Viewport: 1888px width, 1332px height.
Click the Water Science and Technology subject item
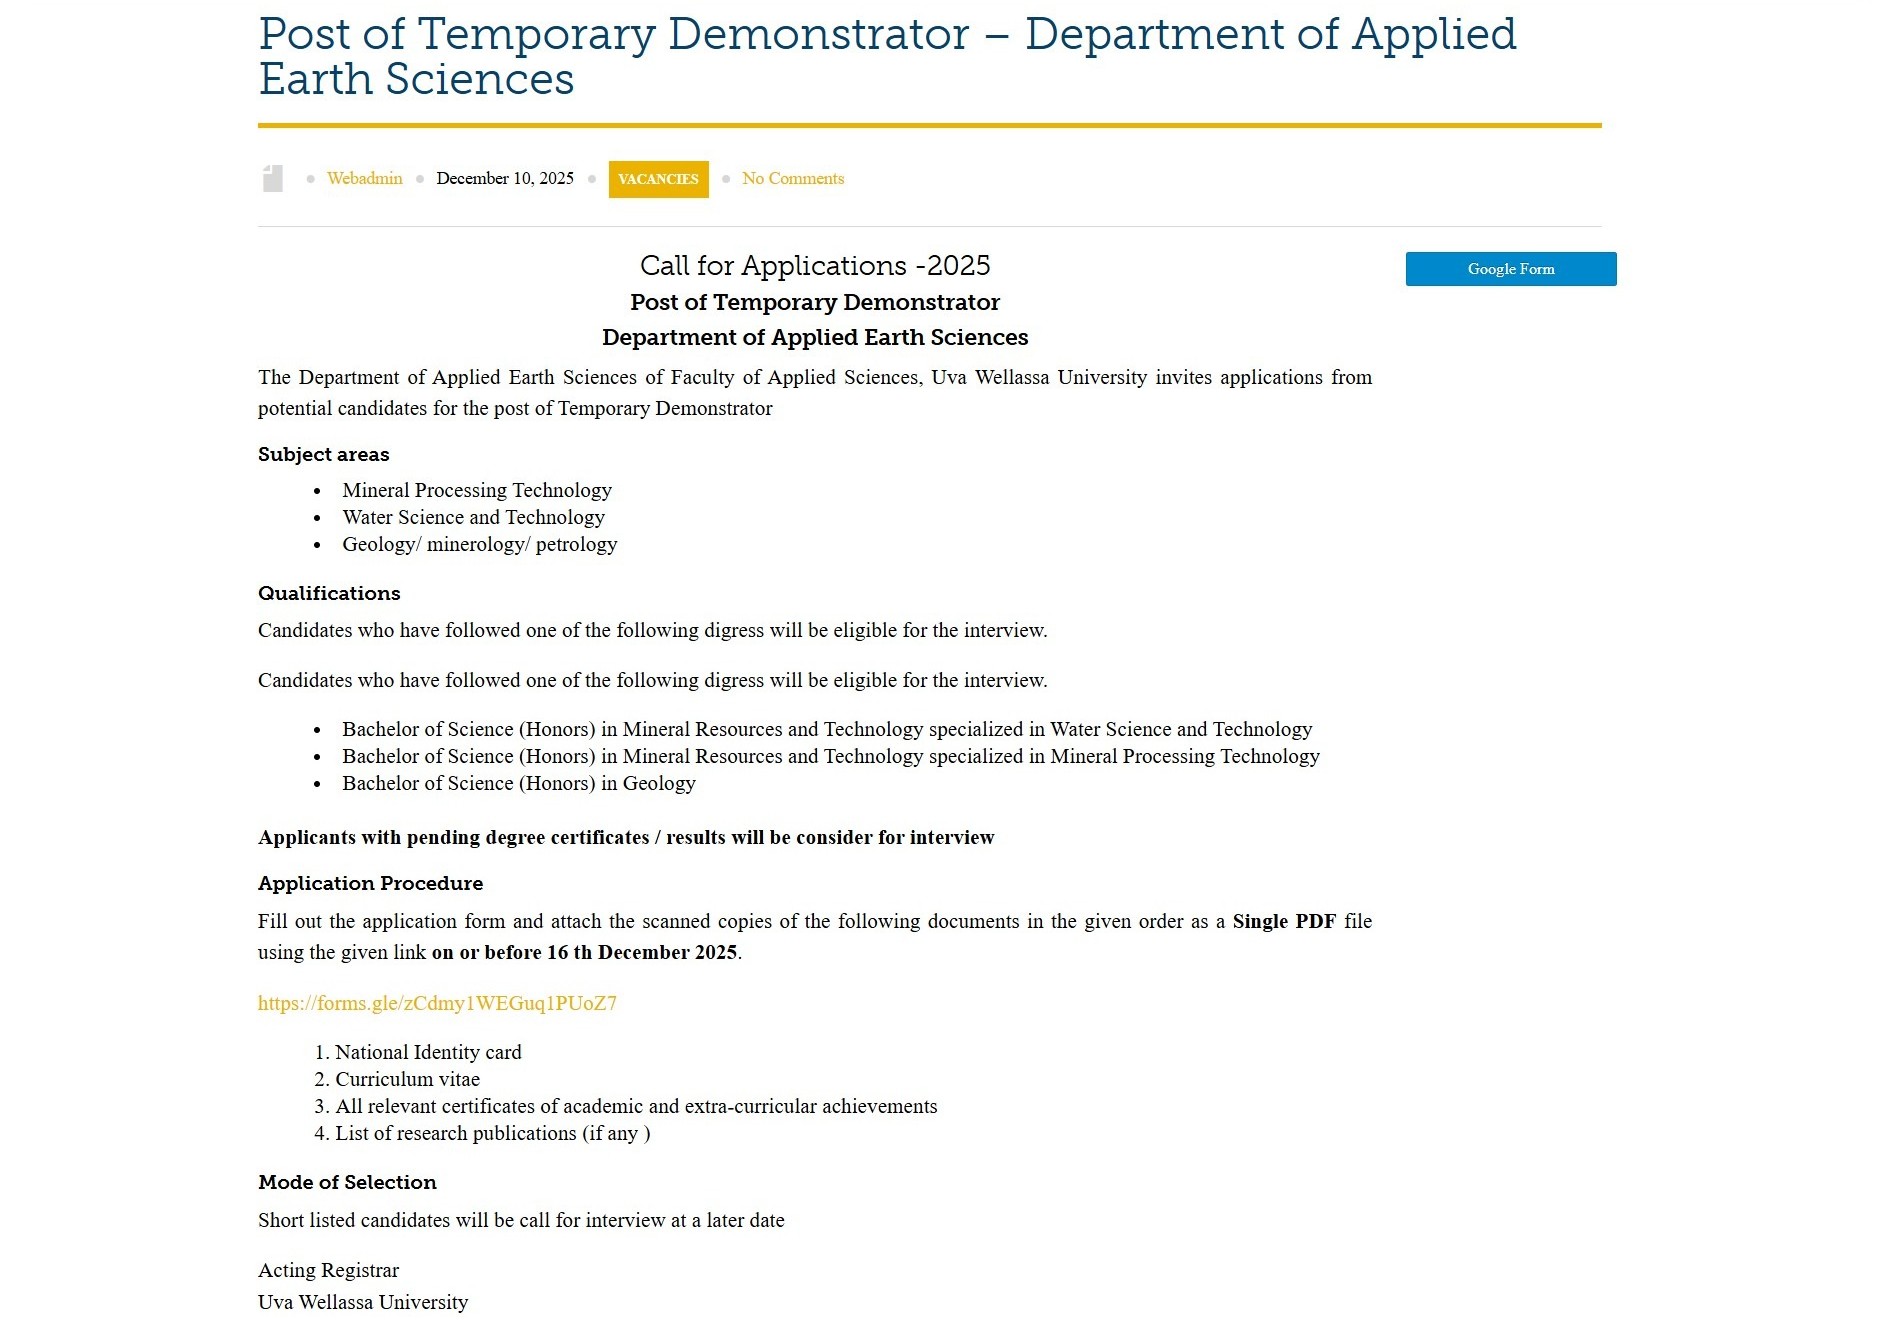[473, 517]
